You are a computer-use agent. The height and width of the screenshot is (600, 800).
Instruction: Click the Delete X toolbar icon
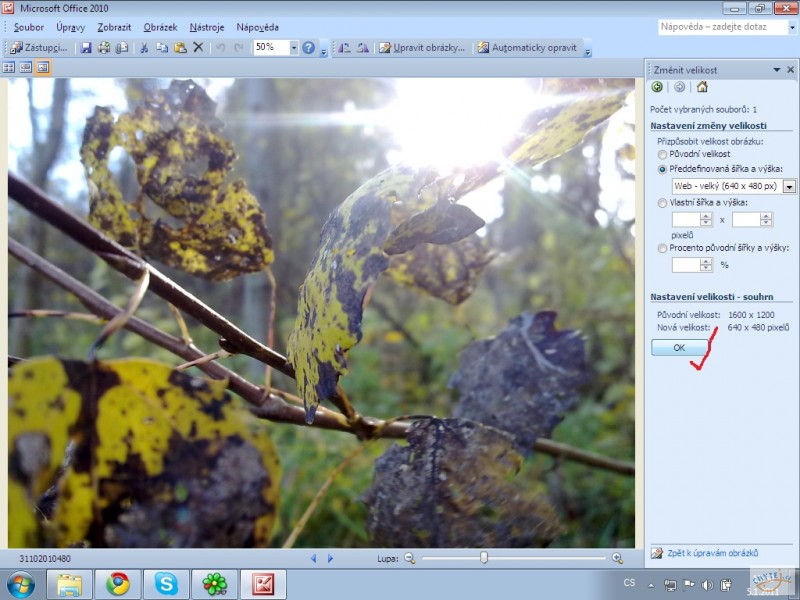(x=198, y=47)
